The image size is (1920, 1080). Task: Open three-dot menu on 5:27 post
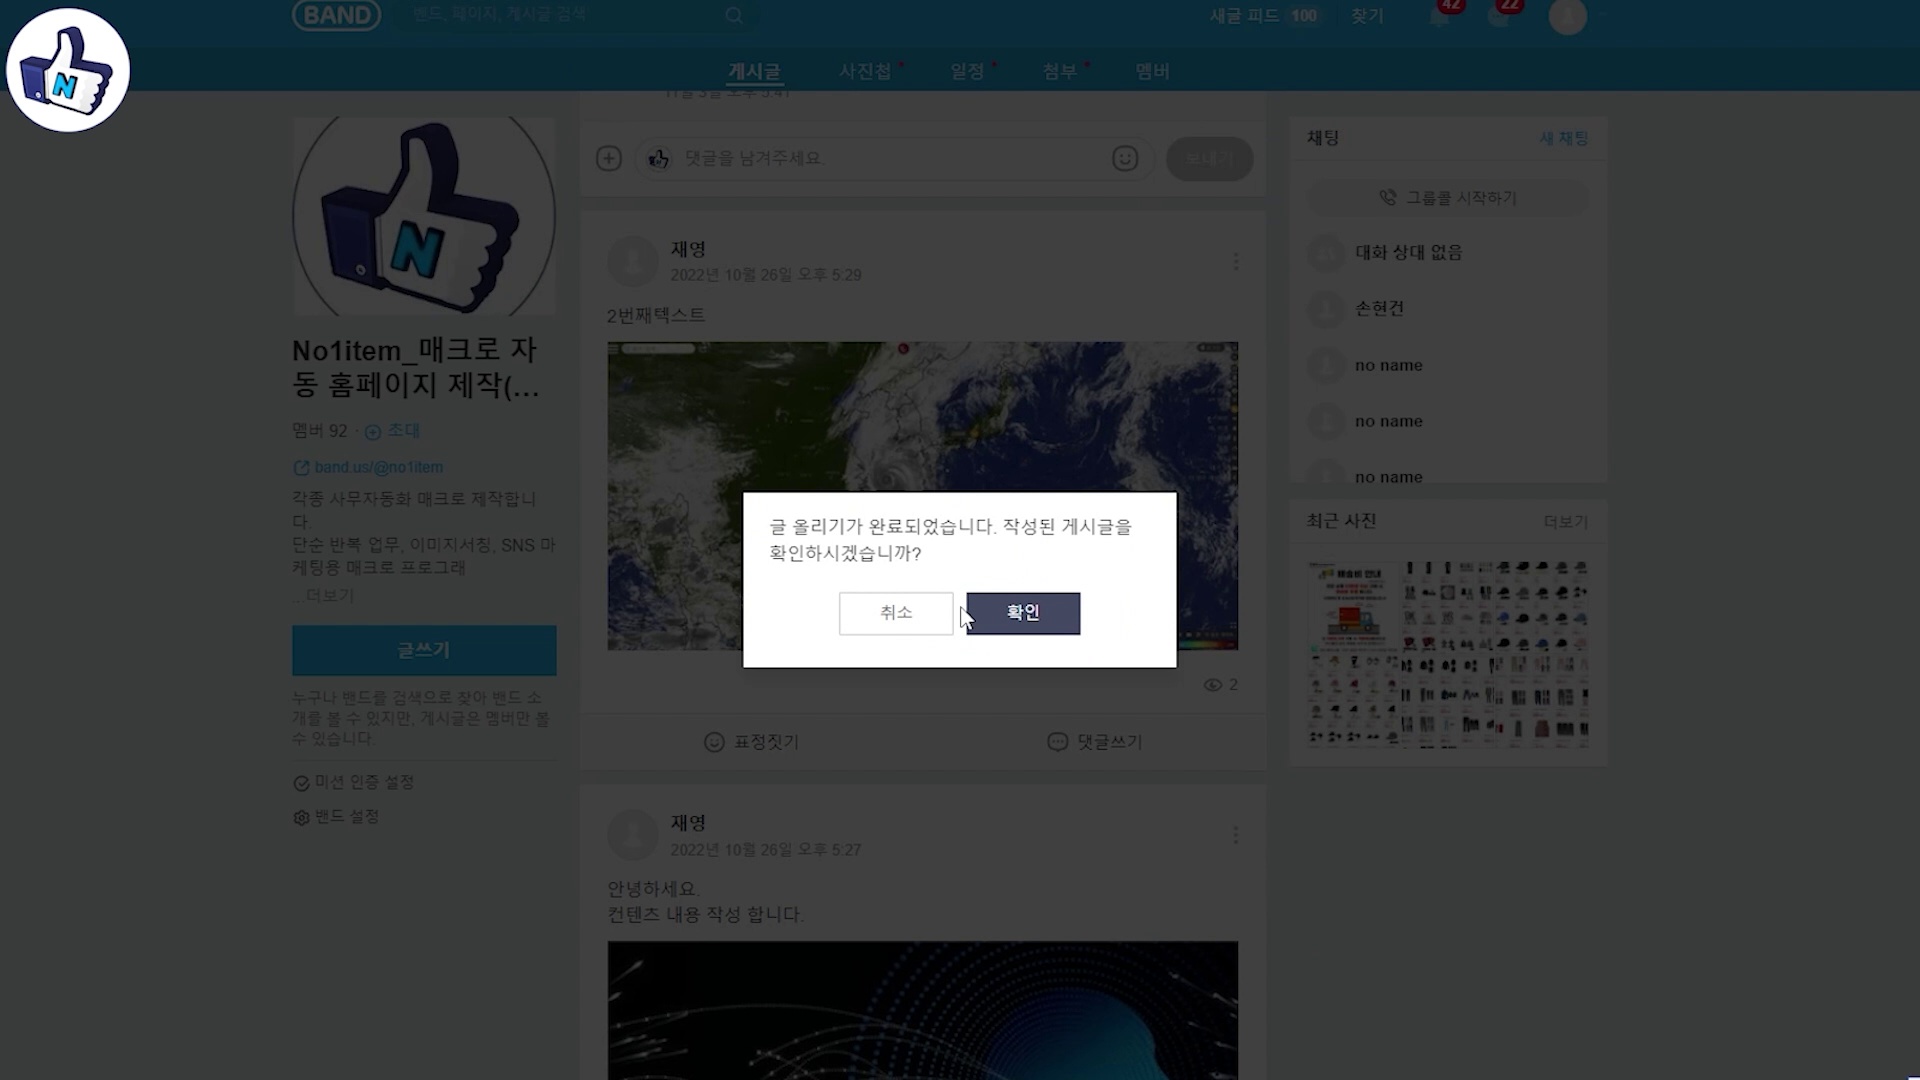point(1236,836)
